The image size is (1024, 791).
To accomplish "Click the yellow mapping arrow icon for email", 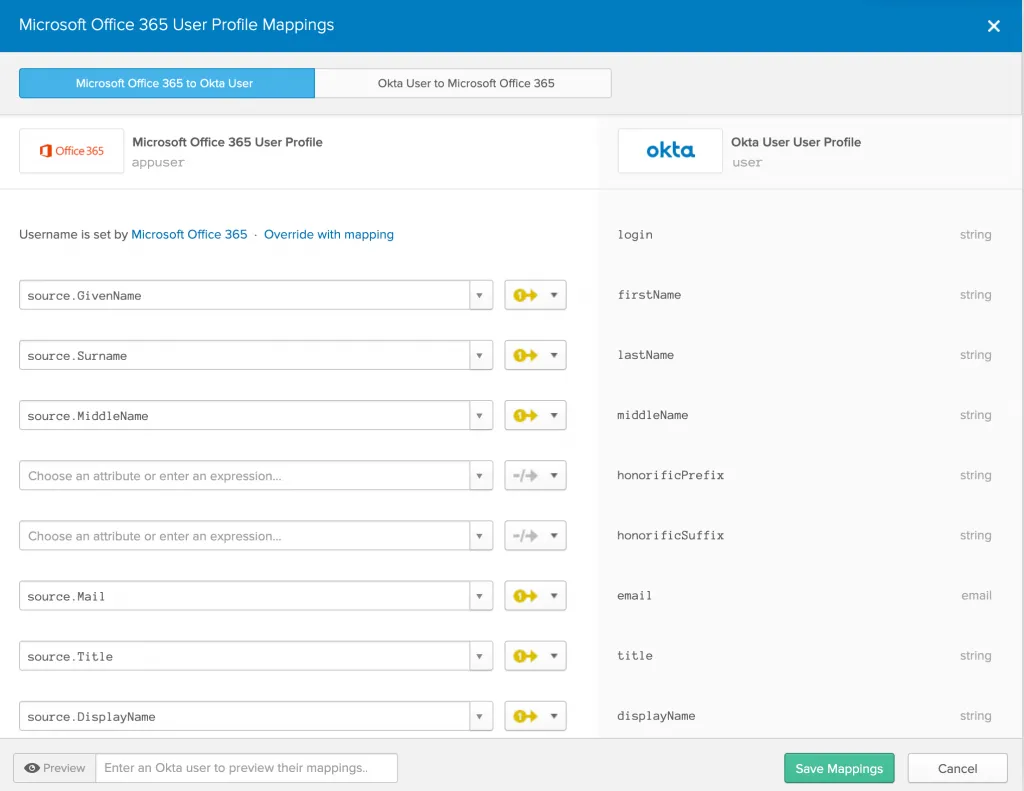I will pos(526,596).
